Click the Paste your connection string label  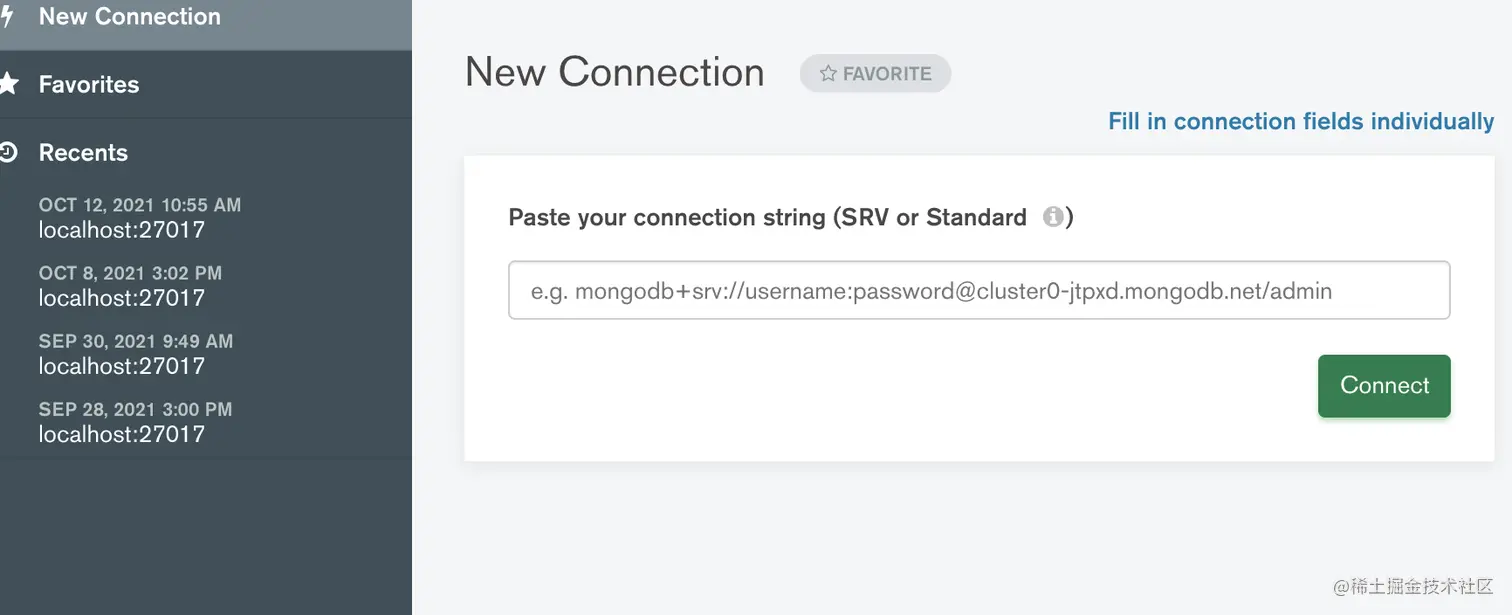(x=767, y=218)
